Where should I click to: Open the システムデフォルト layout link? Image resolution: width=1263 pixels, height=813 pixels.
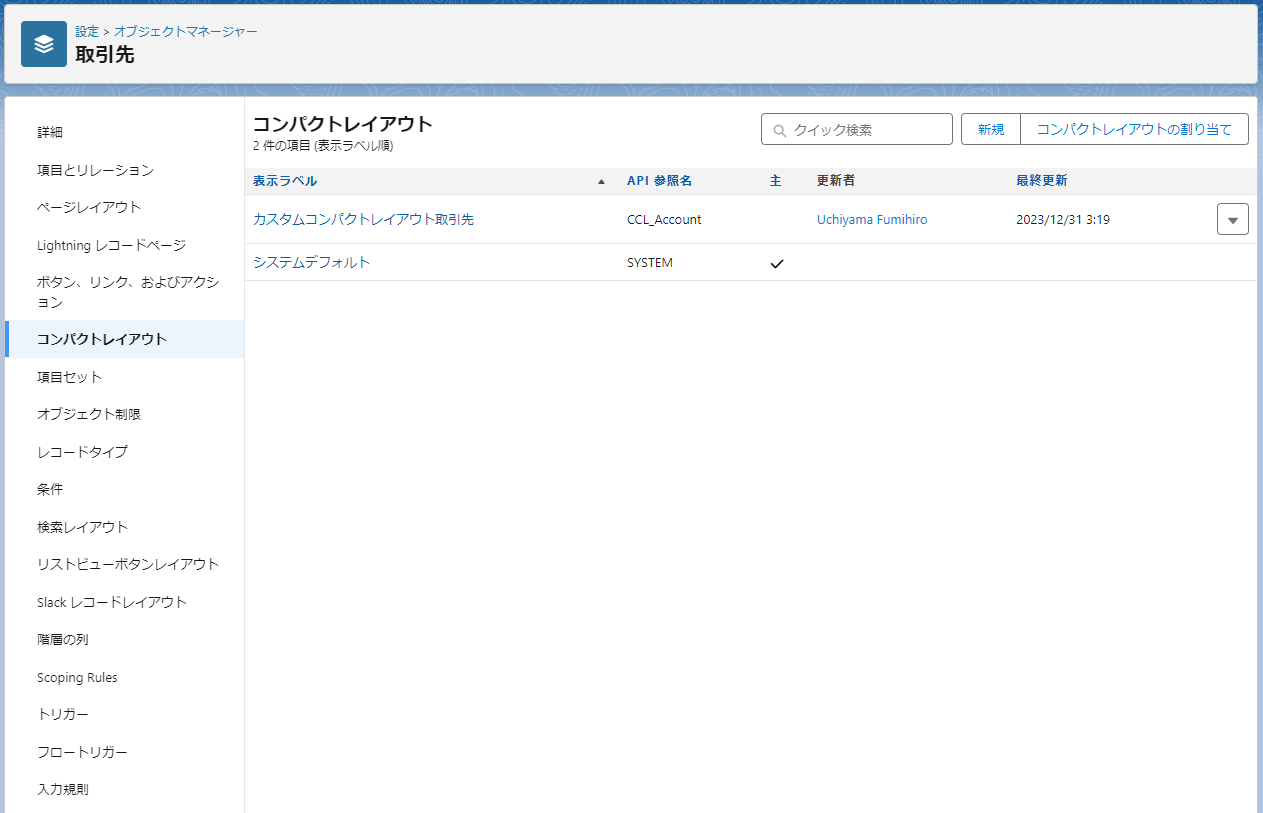point(311,262)
